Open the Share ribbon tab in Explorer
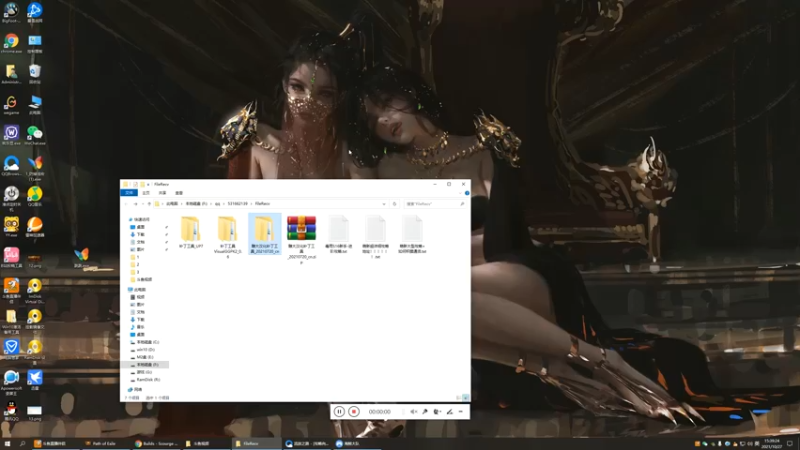The image size is (800, 450). point(162,193)
